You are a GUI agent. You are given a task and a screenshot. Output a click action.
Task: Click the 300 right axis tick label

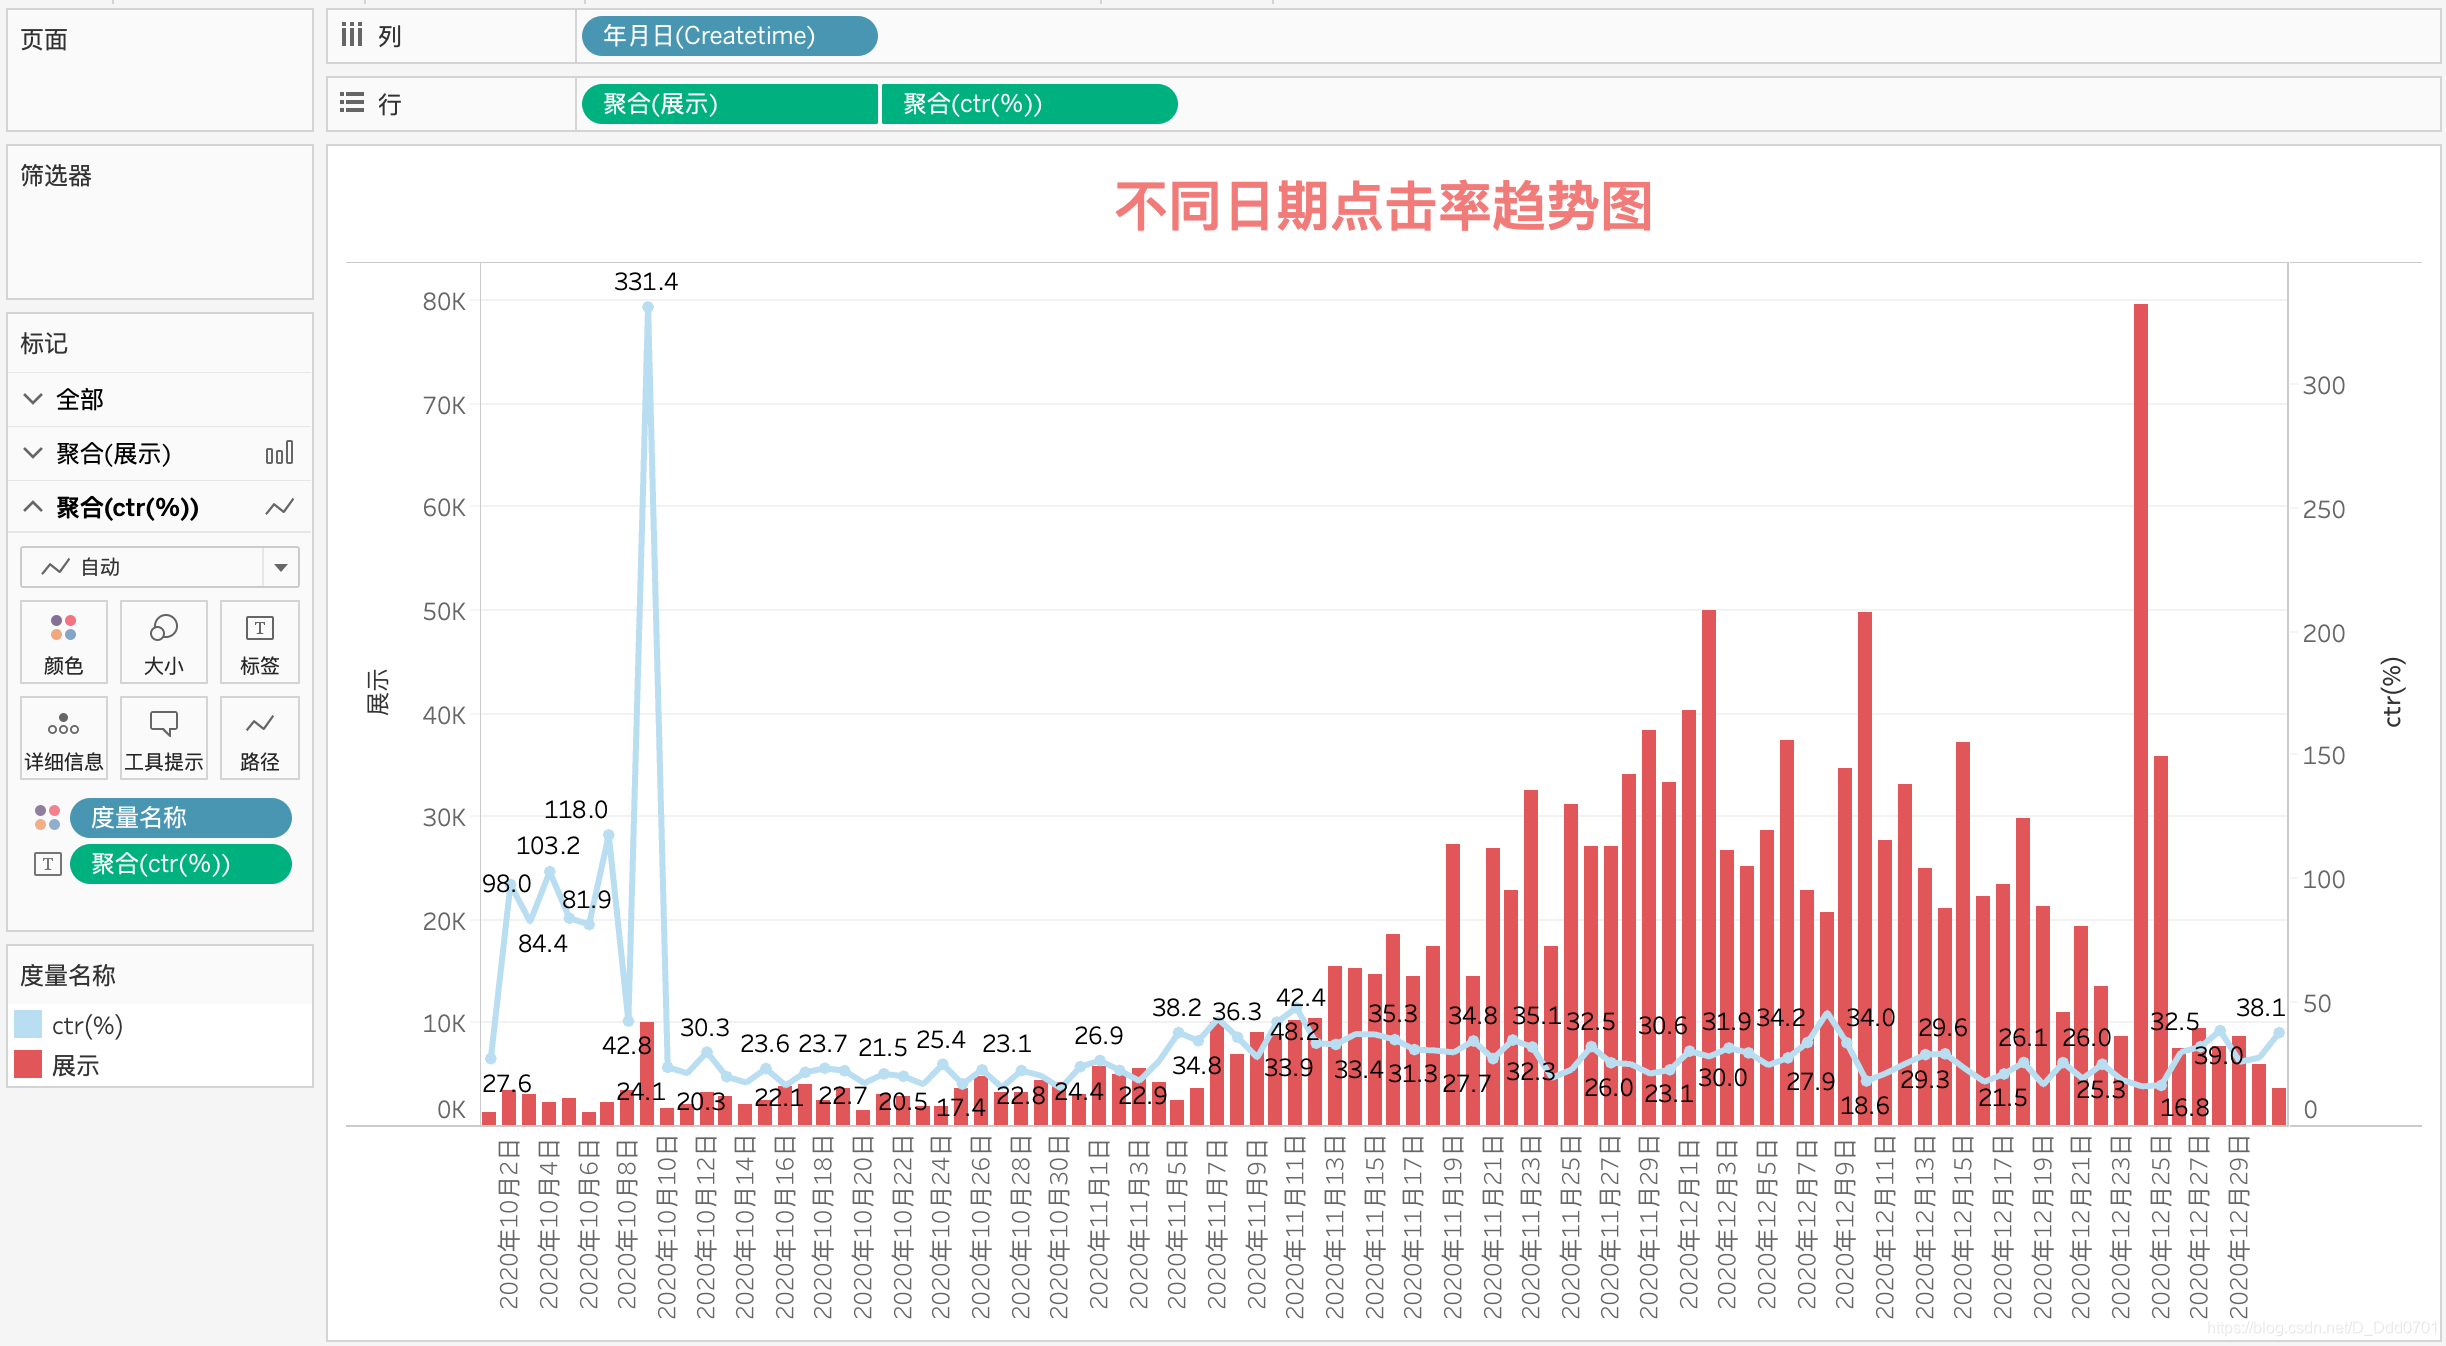coord(2324,385)
